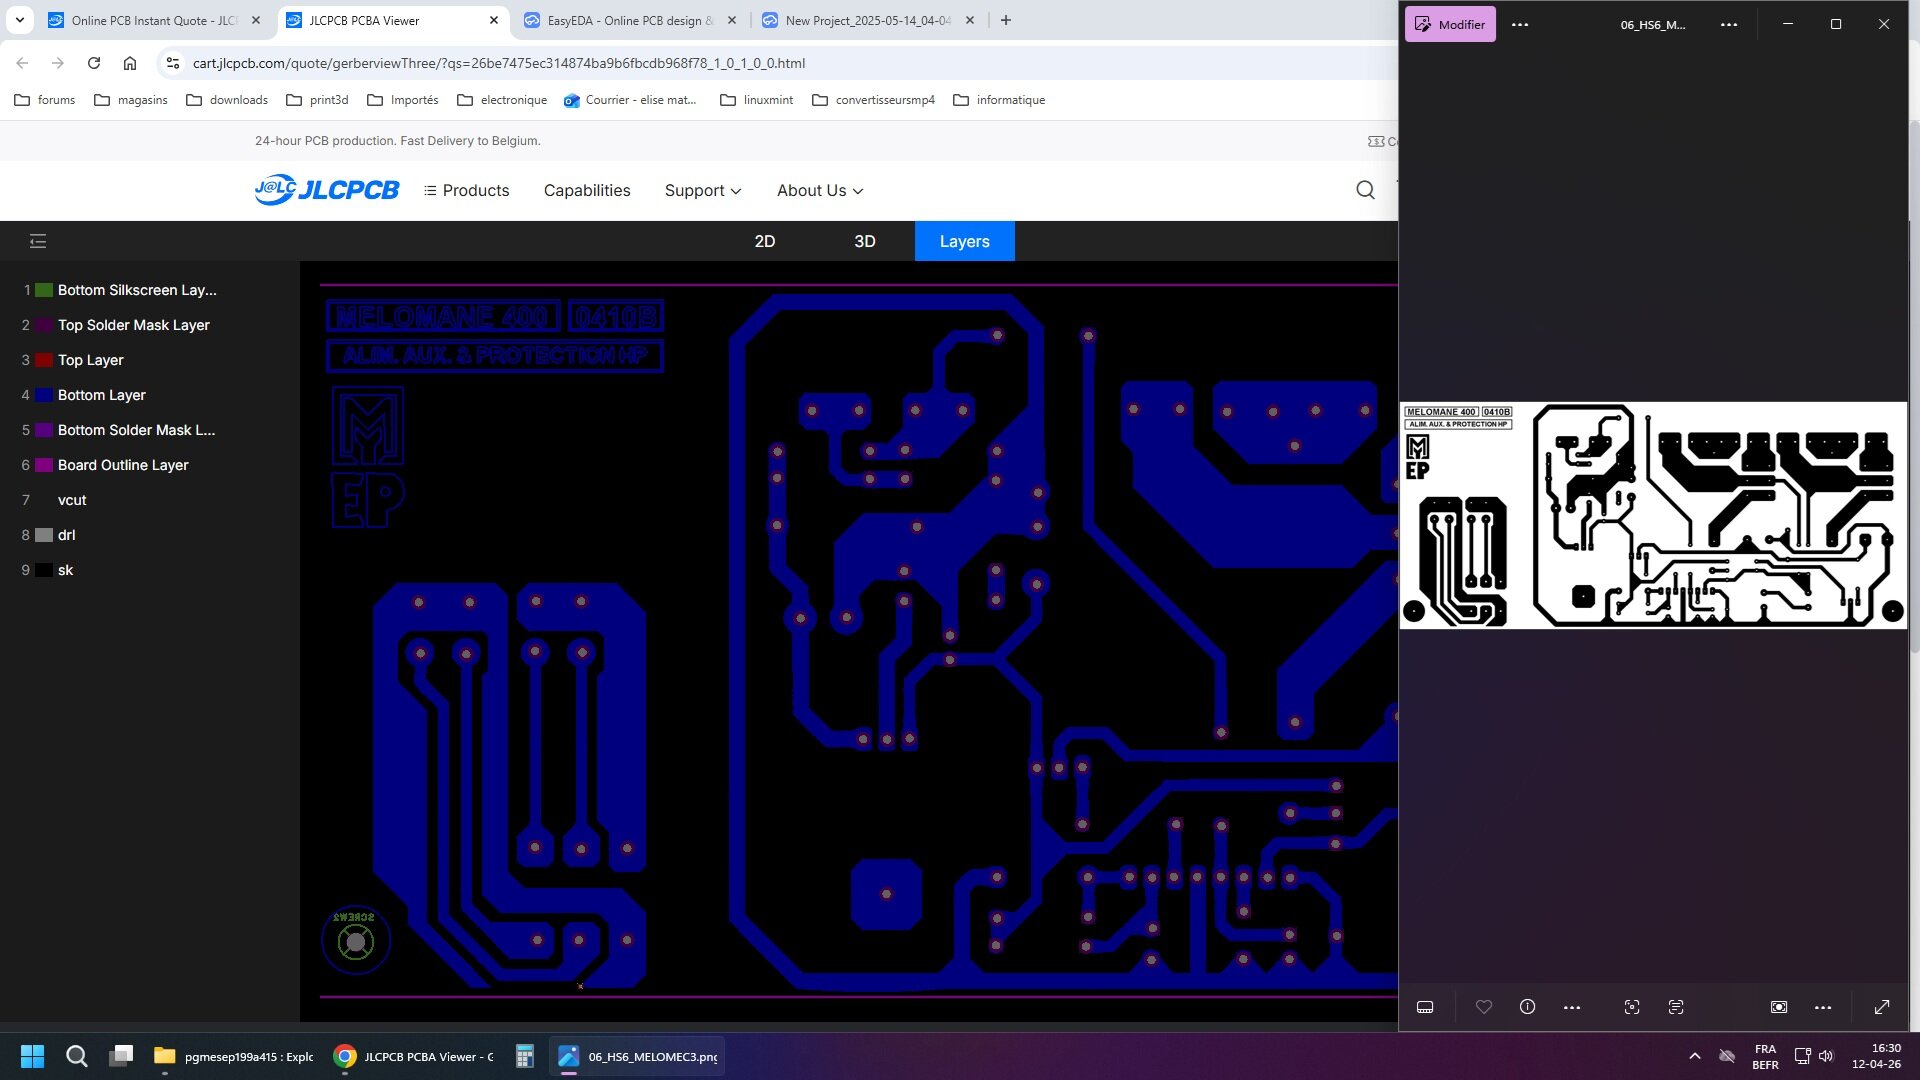Click the favorite heart icon in Photos
The width and height of the screenshot is (1920, 1080).
(x=1484, y=1007)
